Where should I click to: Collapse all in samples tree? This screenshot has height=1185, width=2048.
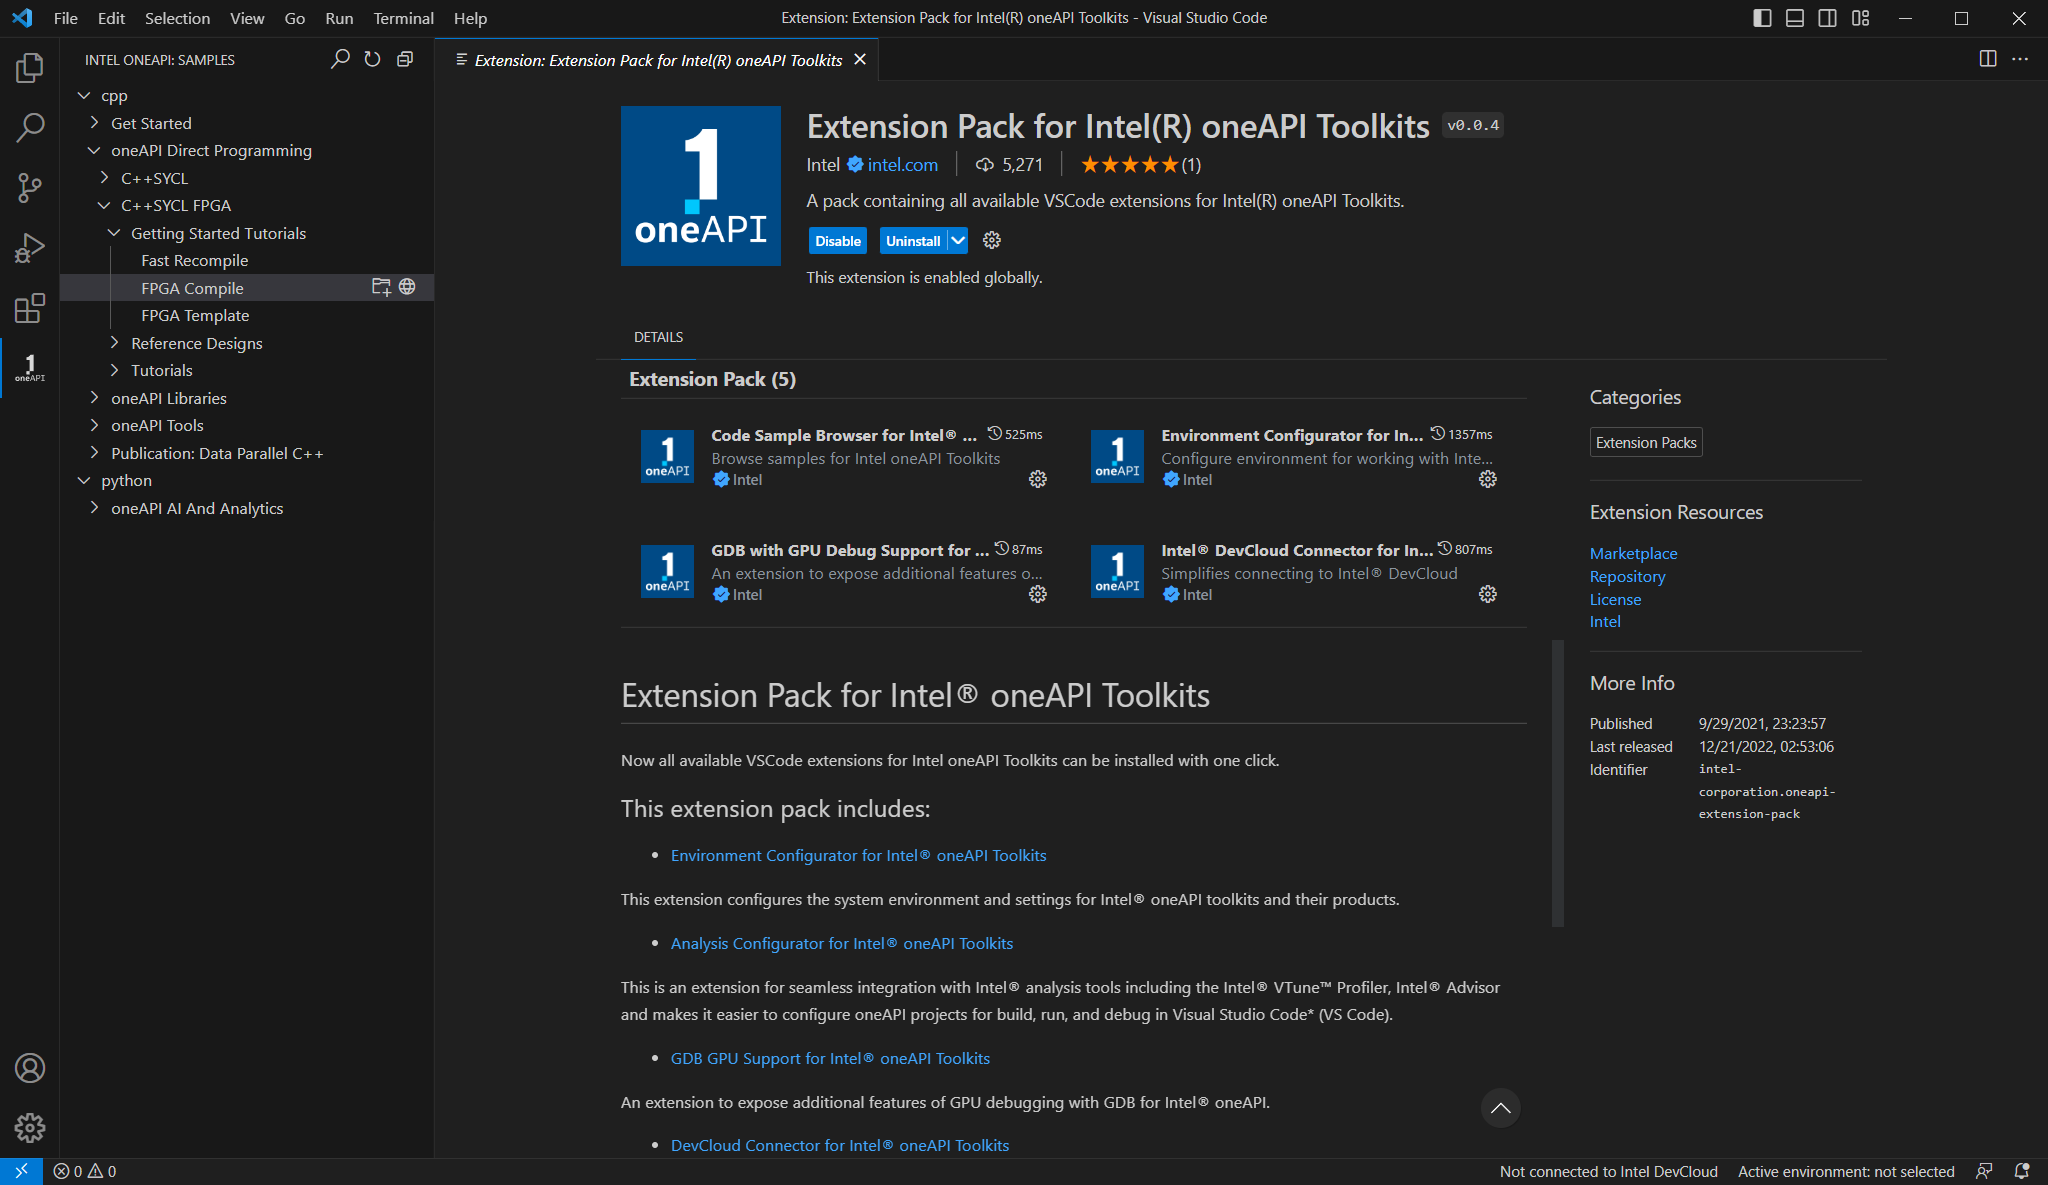point(405,59)
